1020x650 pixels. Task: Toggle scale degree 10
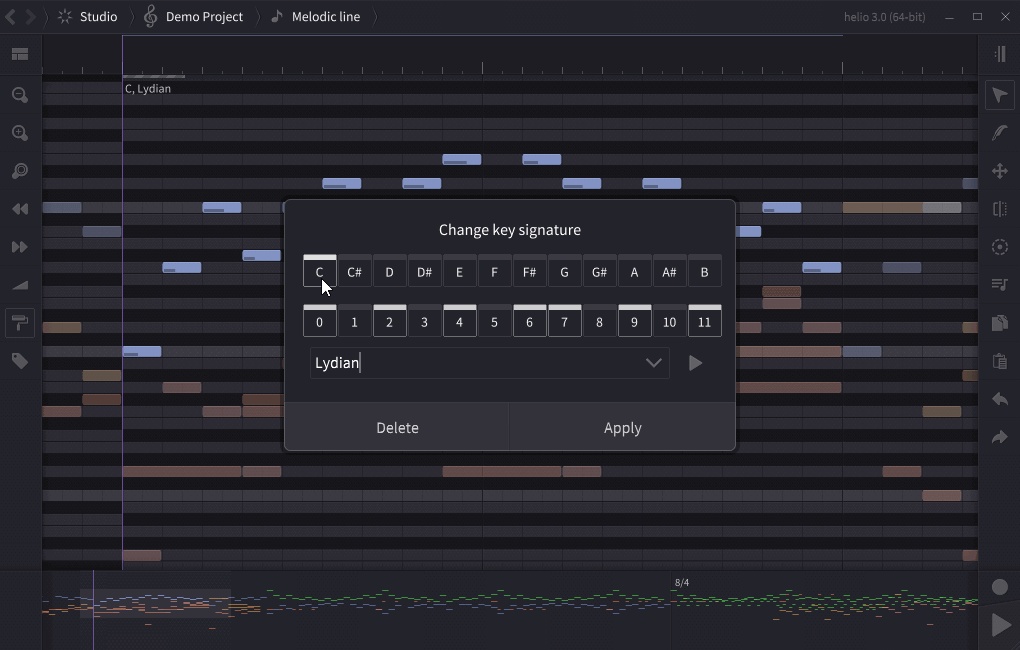pos(669,321)
